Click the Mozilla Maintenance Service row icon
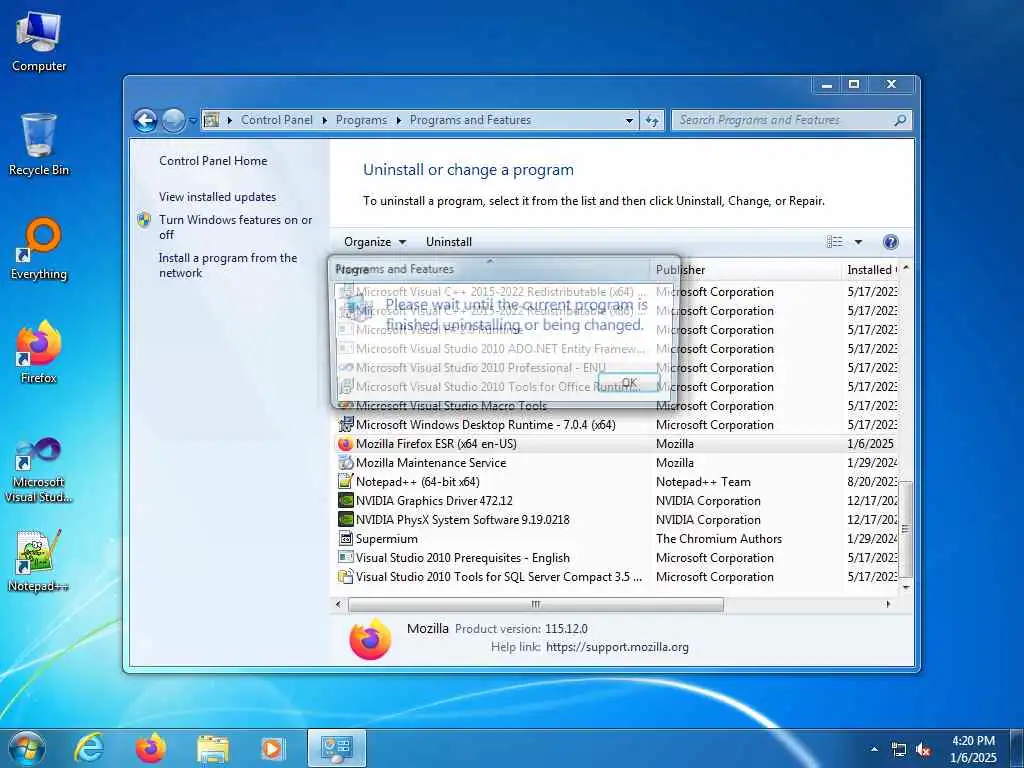The image size is (1024, 768). (x=345, y=462)
